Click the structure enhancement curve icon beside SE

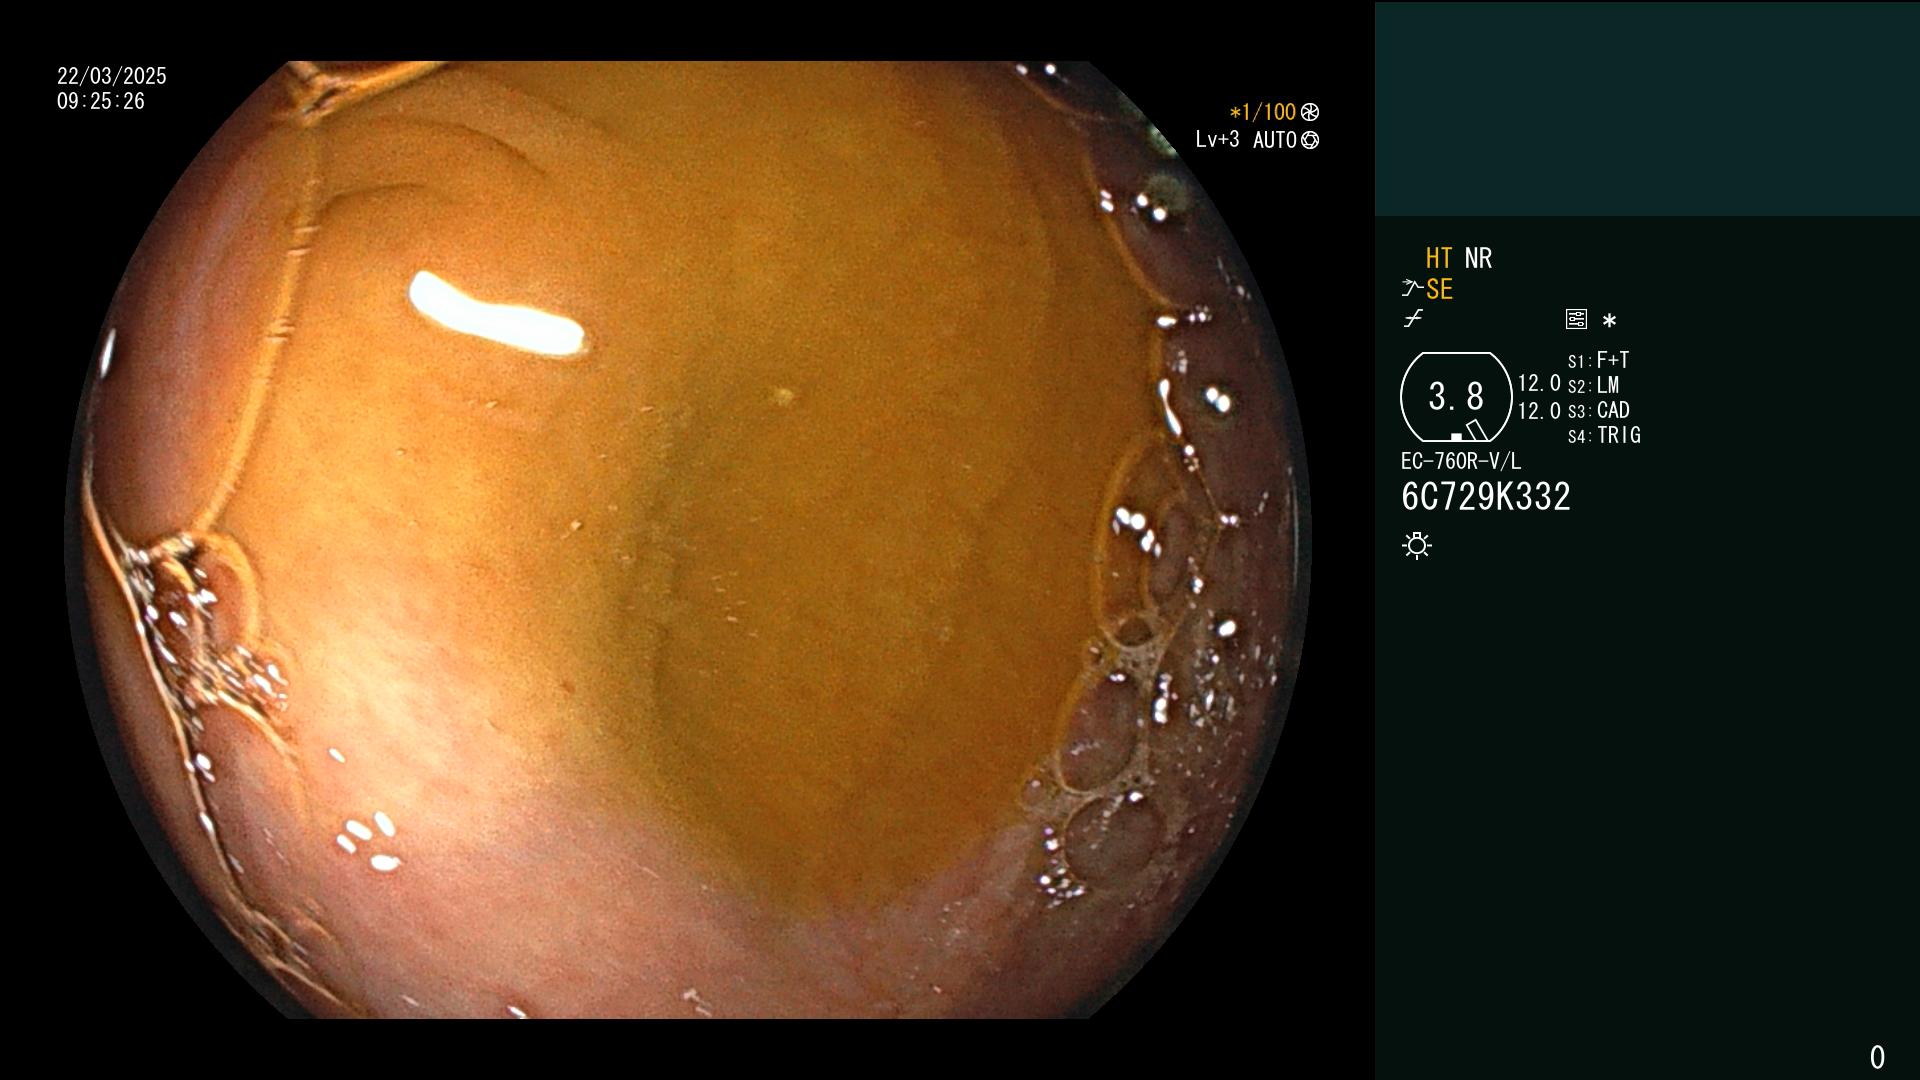pyautogui.click(x=1412, y=289)
